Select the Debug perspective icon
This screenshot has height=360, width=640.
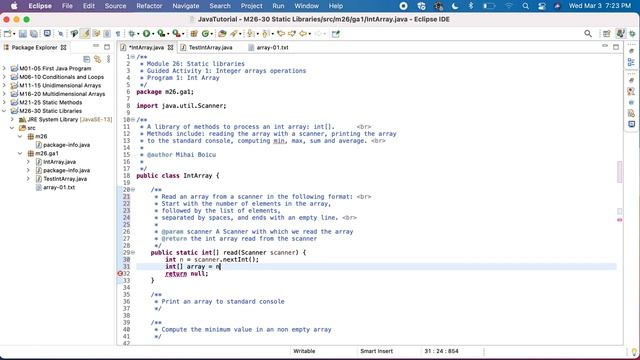[632, 34]
